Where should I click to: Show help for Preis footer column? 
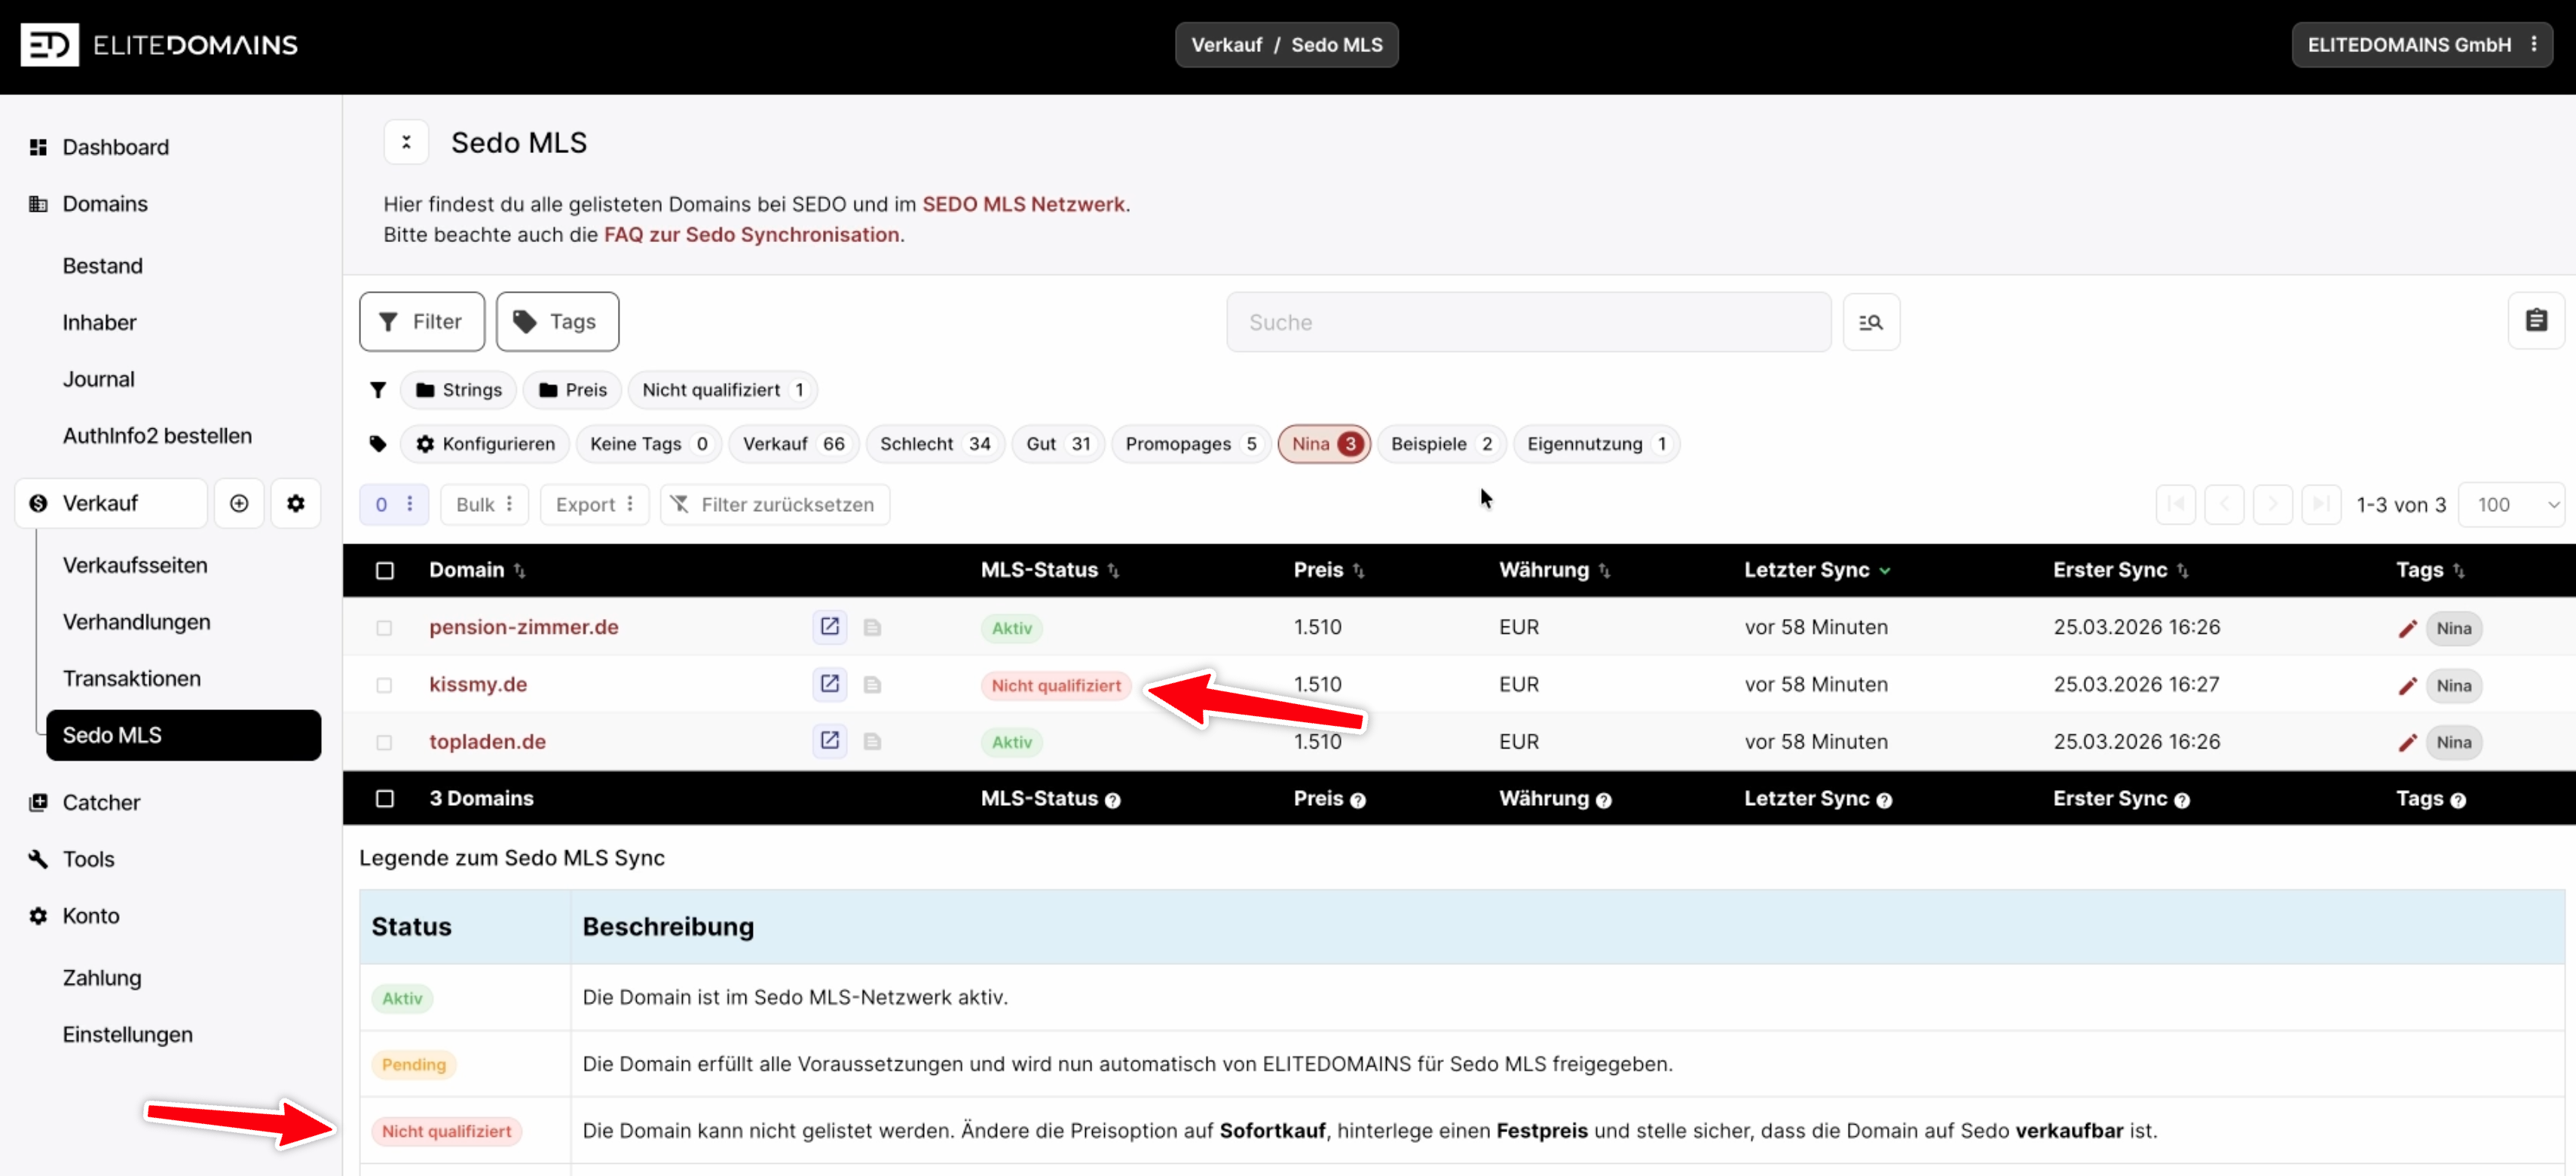point(1358,800)
